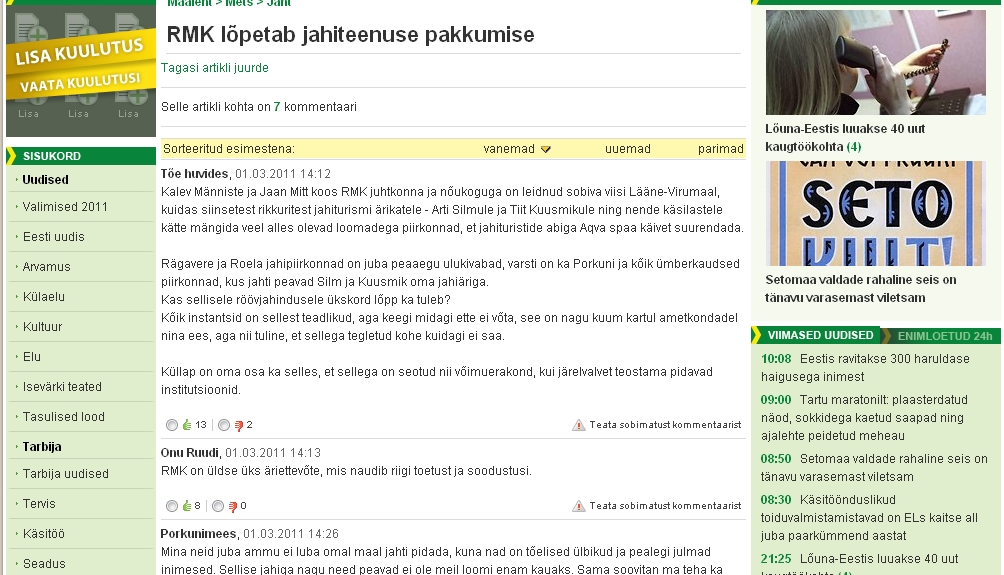
Task: Click thumbs-down icon on Onu Ruudi comment
Action: pyautogui.click(x=233, y=506)
